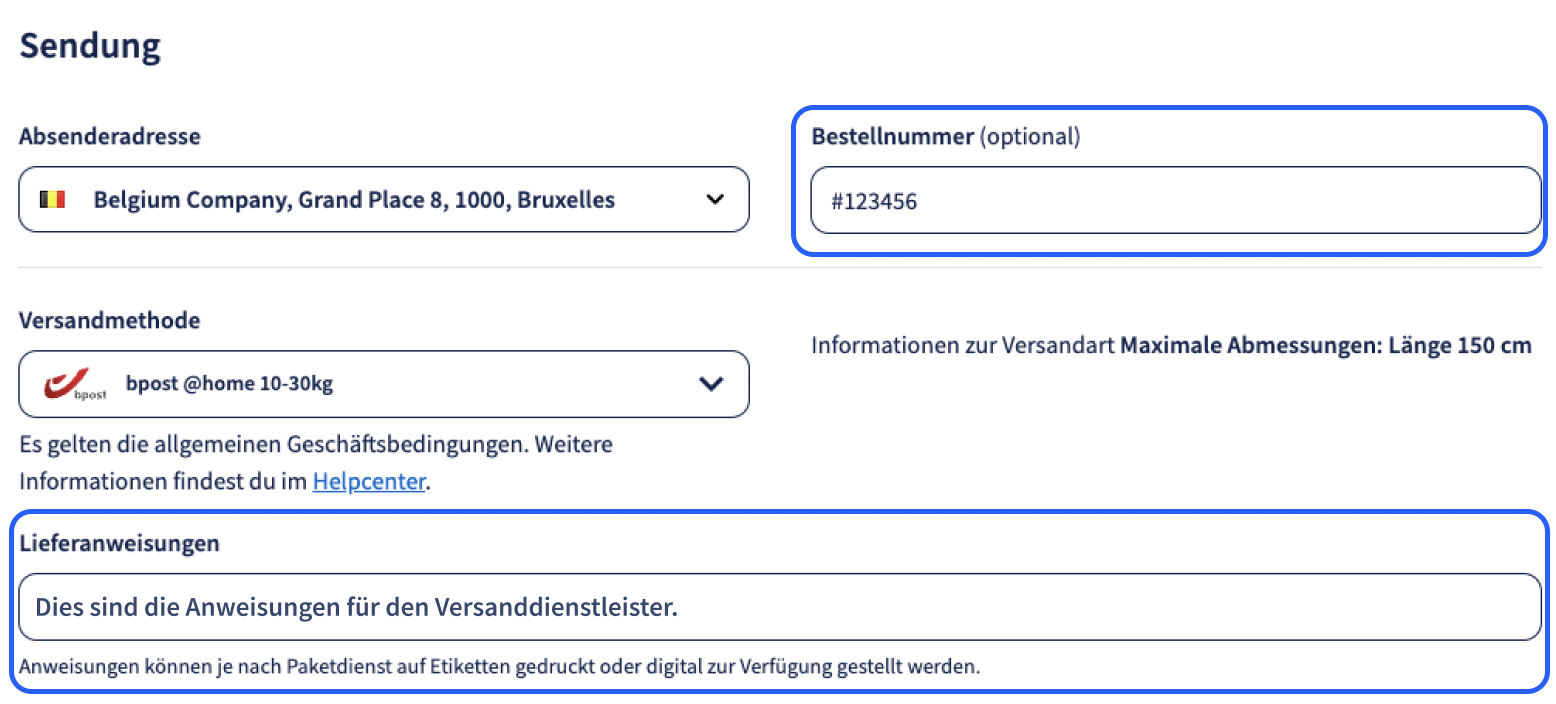
Task: Click the Versandmethode label
Action: [110, 320]
